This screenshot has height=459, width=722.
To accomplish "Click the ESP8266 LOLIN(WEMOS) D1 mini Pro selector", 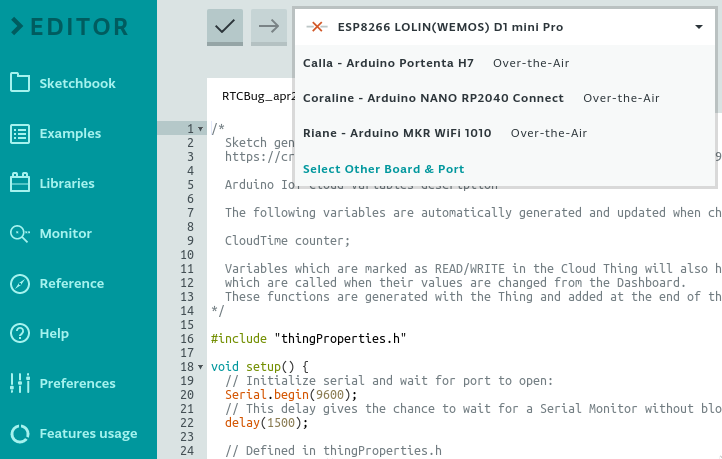I will [505, 27].
